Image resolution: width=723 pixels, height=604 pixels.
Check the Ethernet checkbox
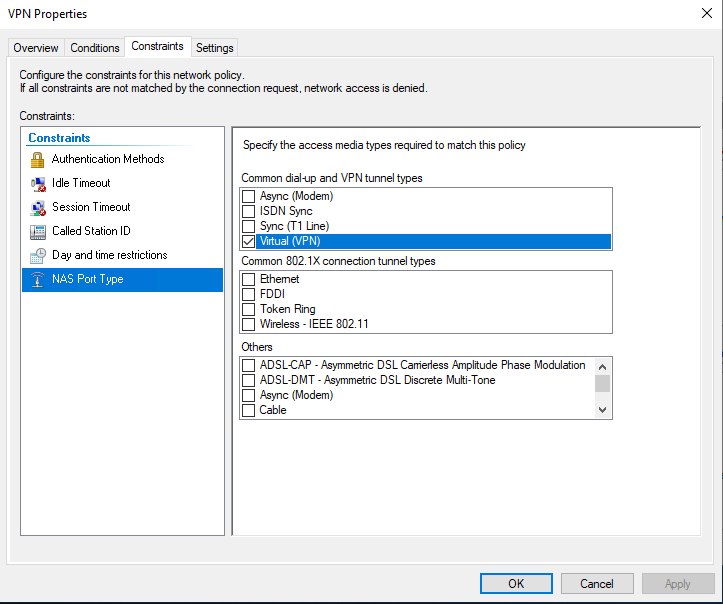[x=249, y=279]
